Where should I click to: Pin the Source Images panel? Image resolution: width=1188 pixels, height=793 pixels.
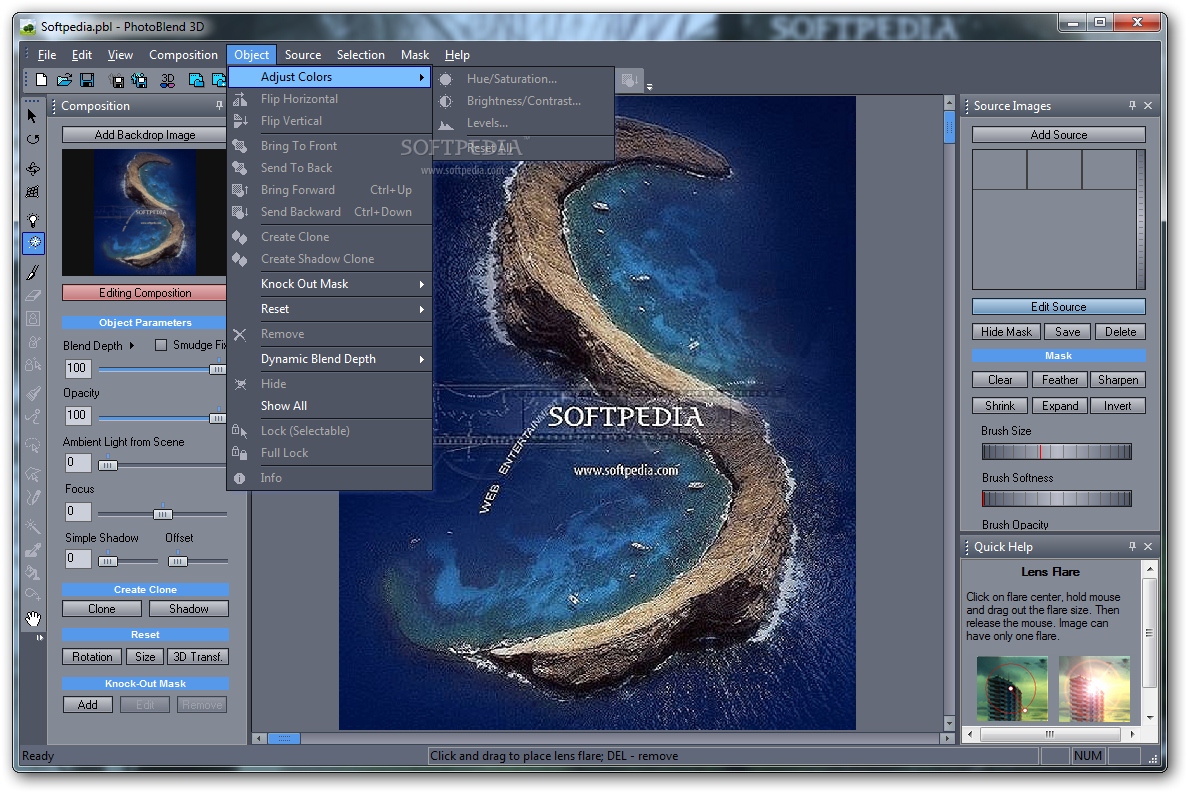[1132, 105]
